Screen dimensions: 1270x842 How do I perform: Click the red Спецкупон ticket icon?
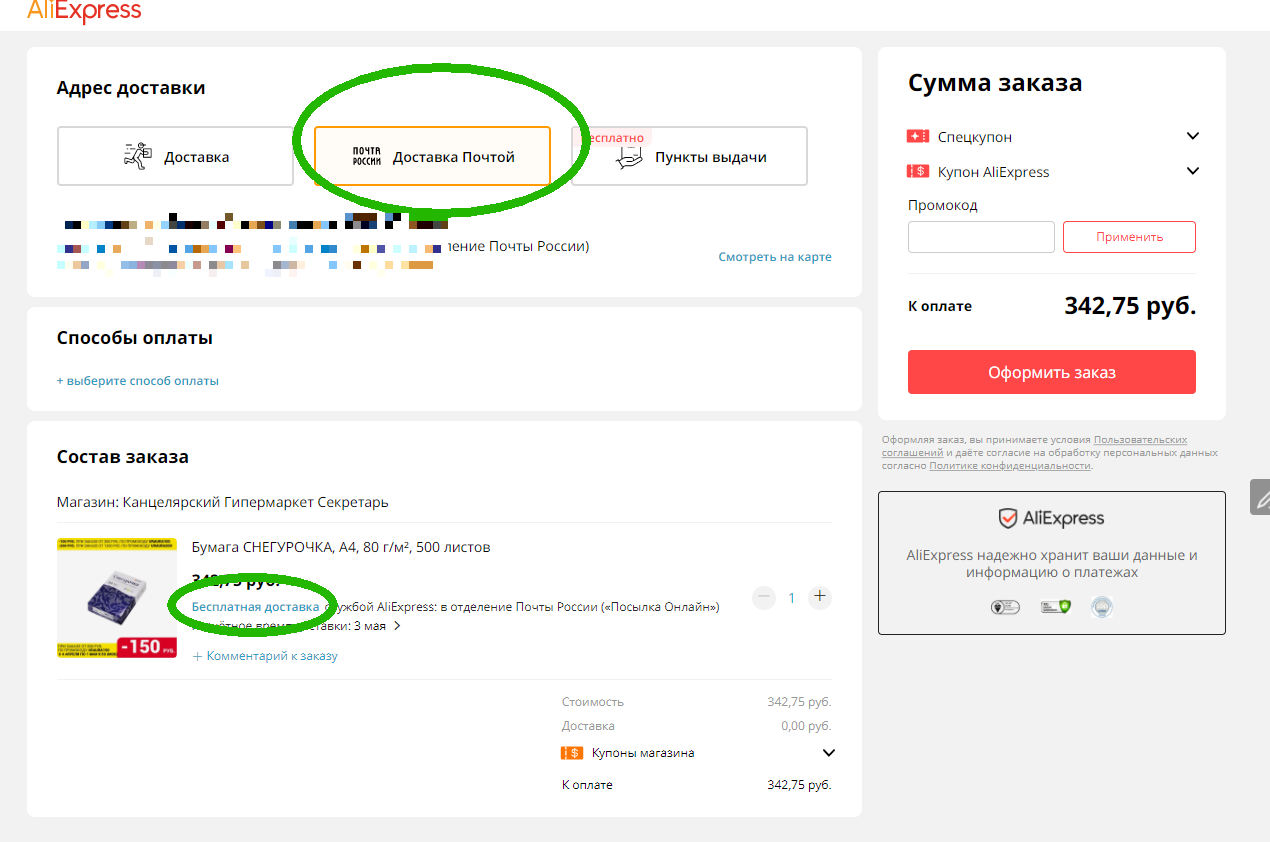pyautogui.click(x=918, y=136)
